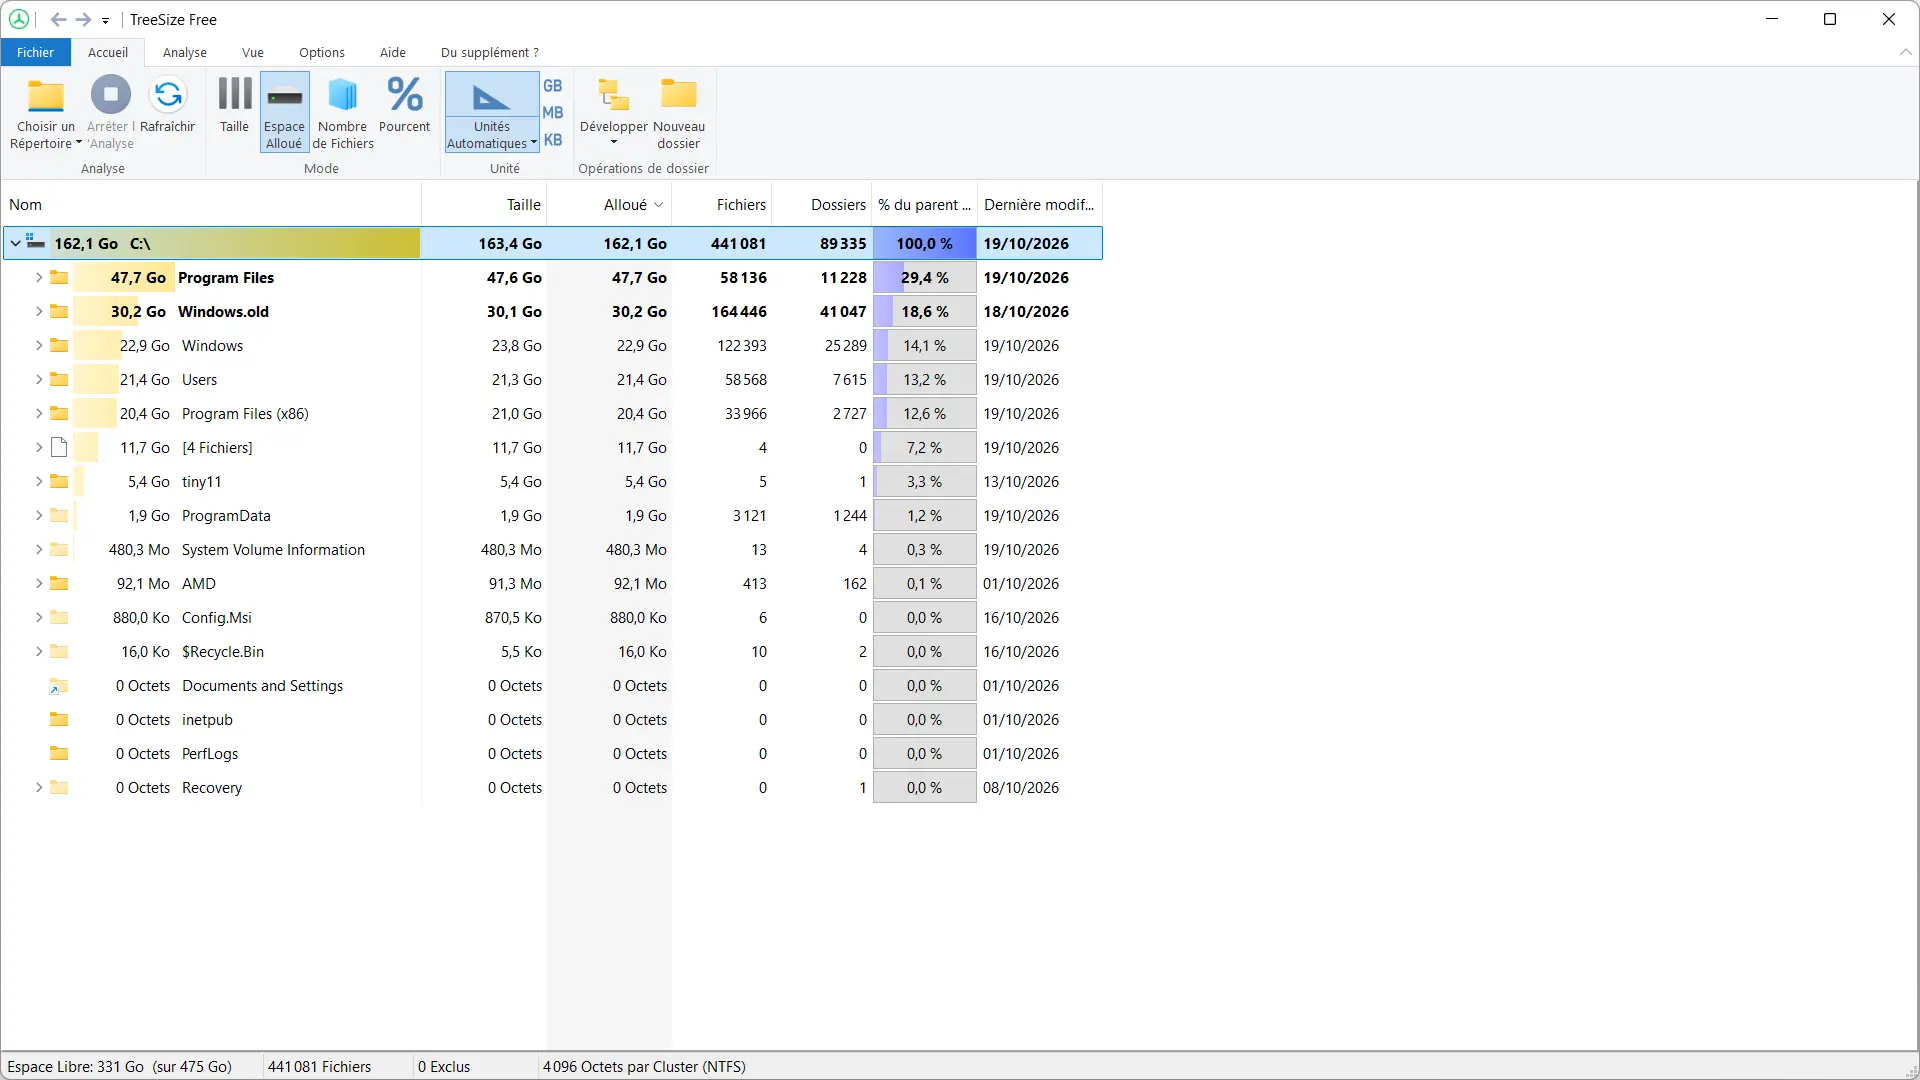Viewport: 1920px width, 1080px height.
Task: Open the Vue tab
Action: click(253, 52)
